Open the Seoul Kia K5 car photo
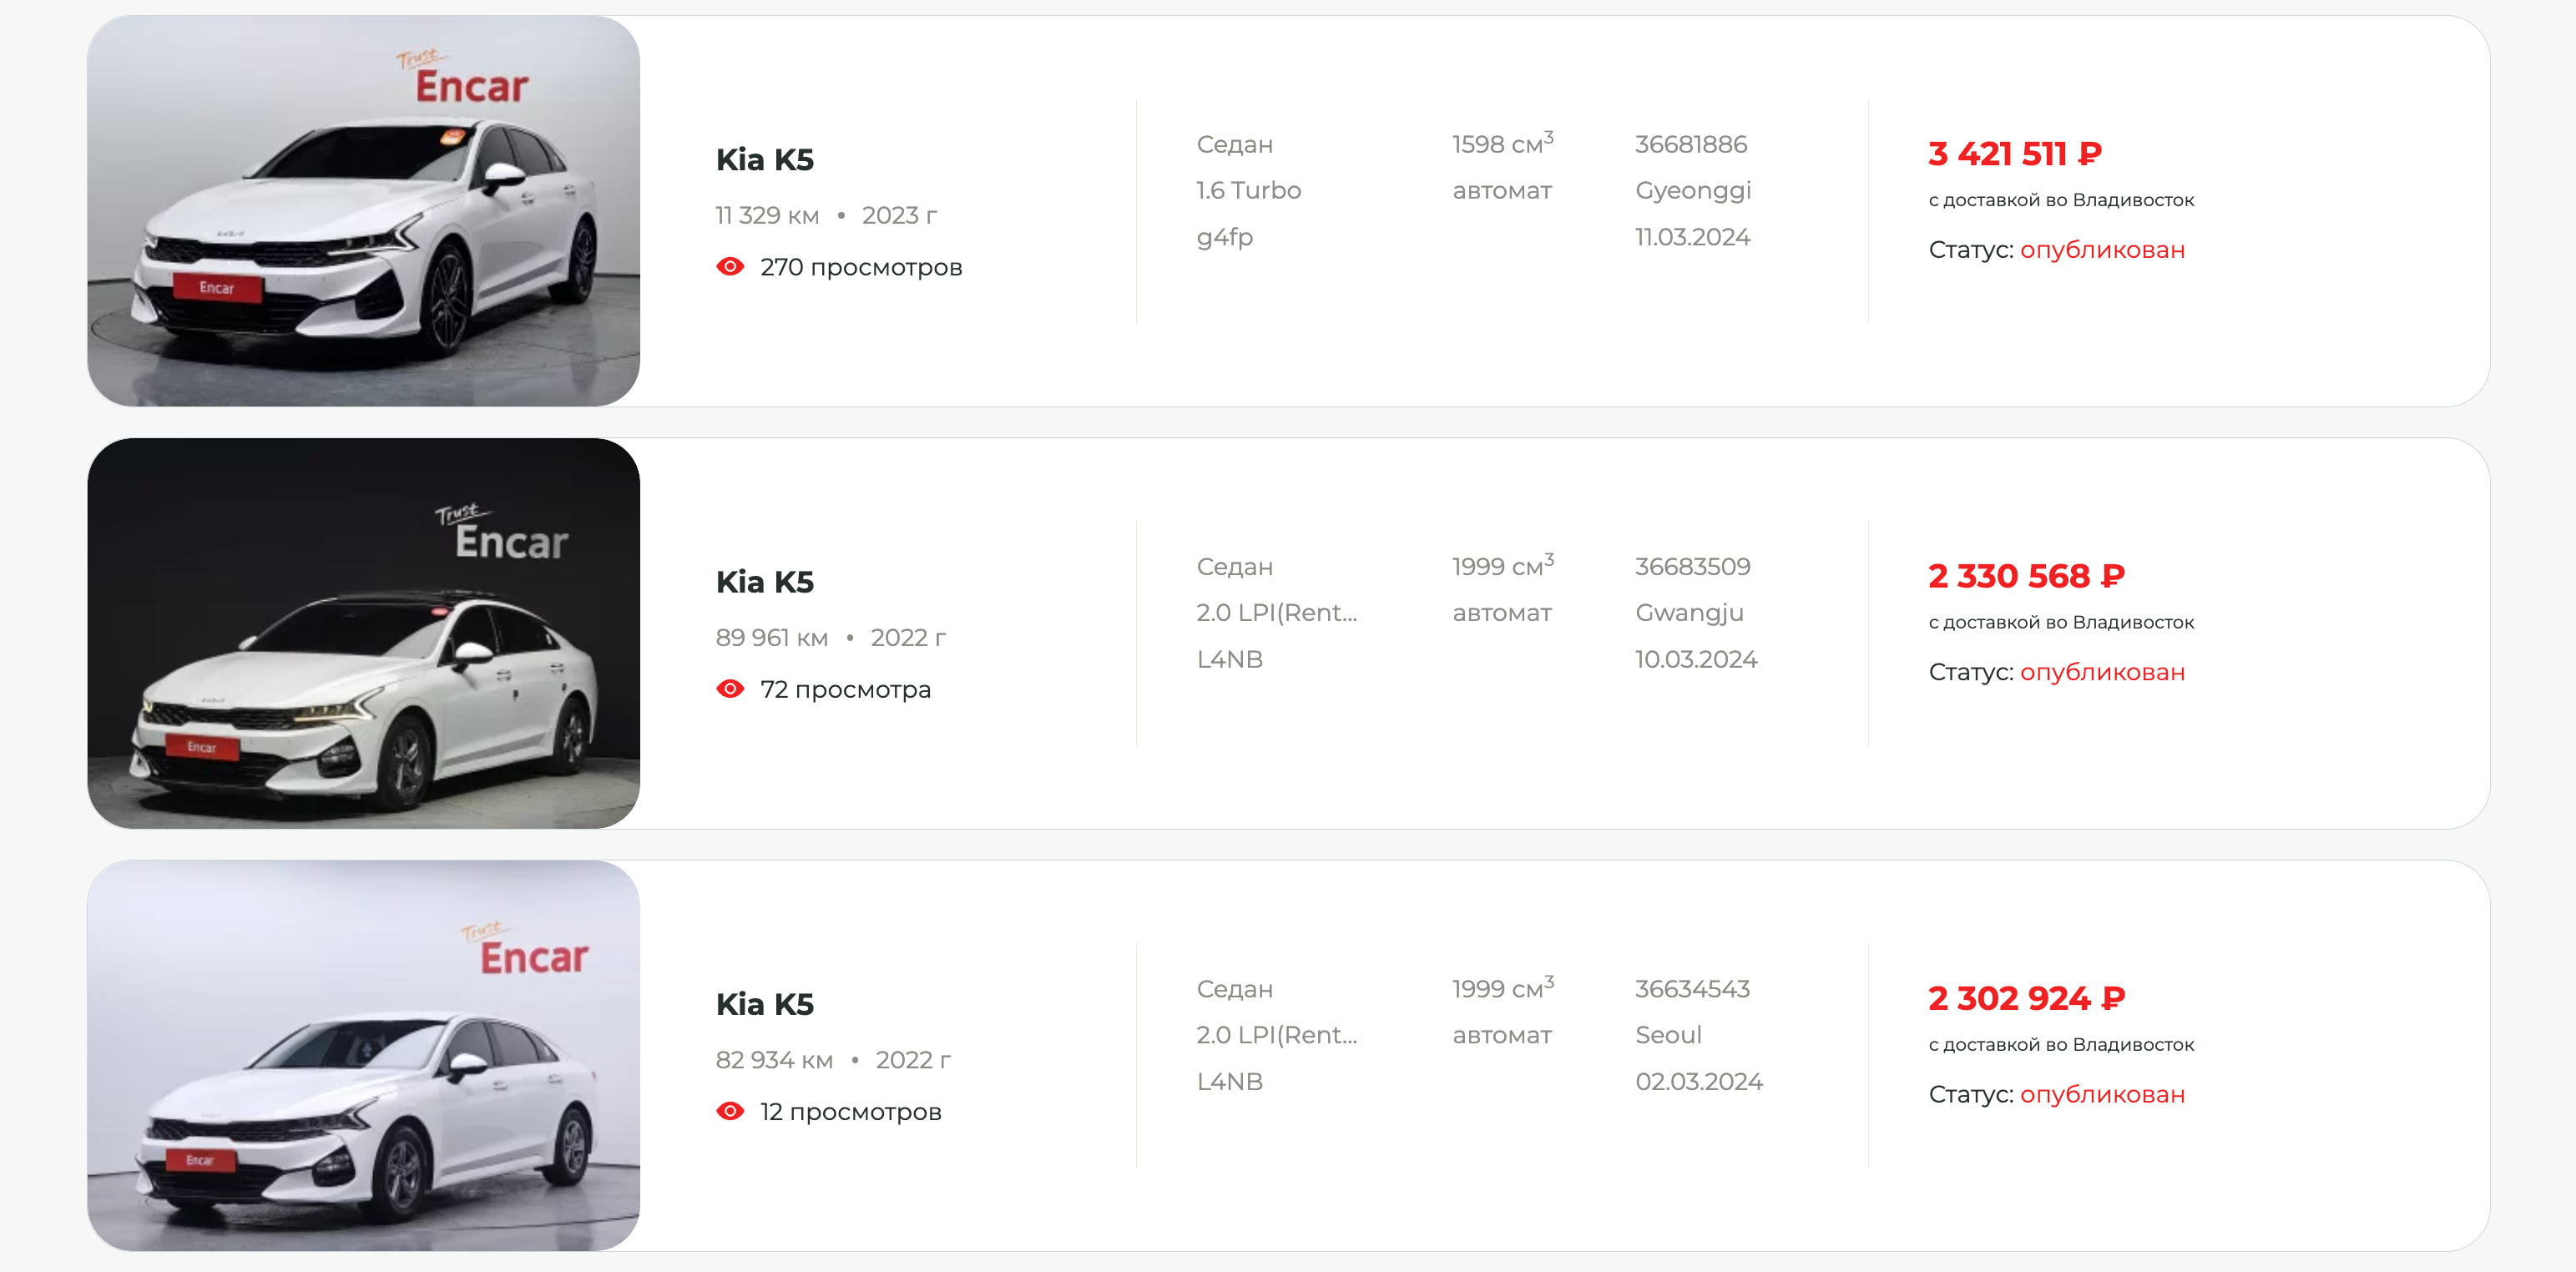The height and width of the screenshot is (1272, 2576). (x=363, y=1055)
